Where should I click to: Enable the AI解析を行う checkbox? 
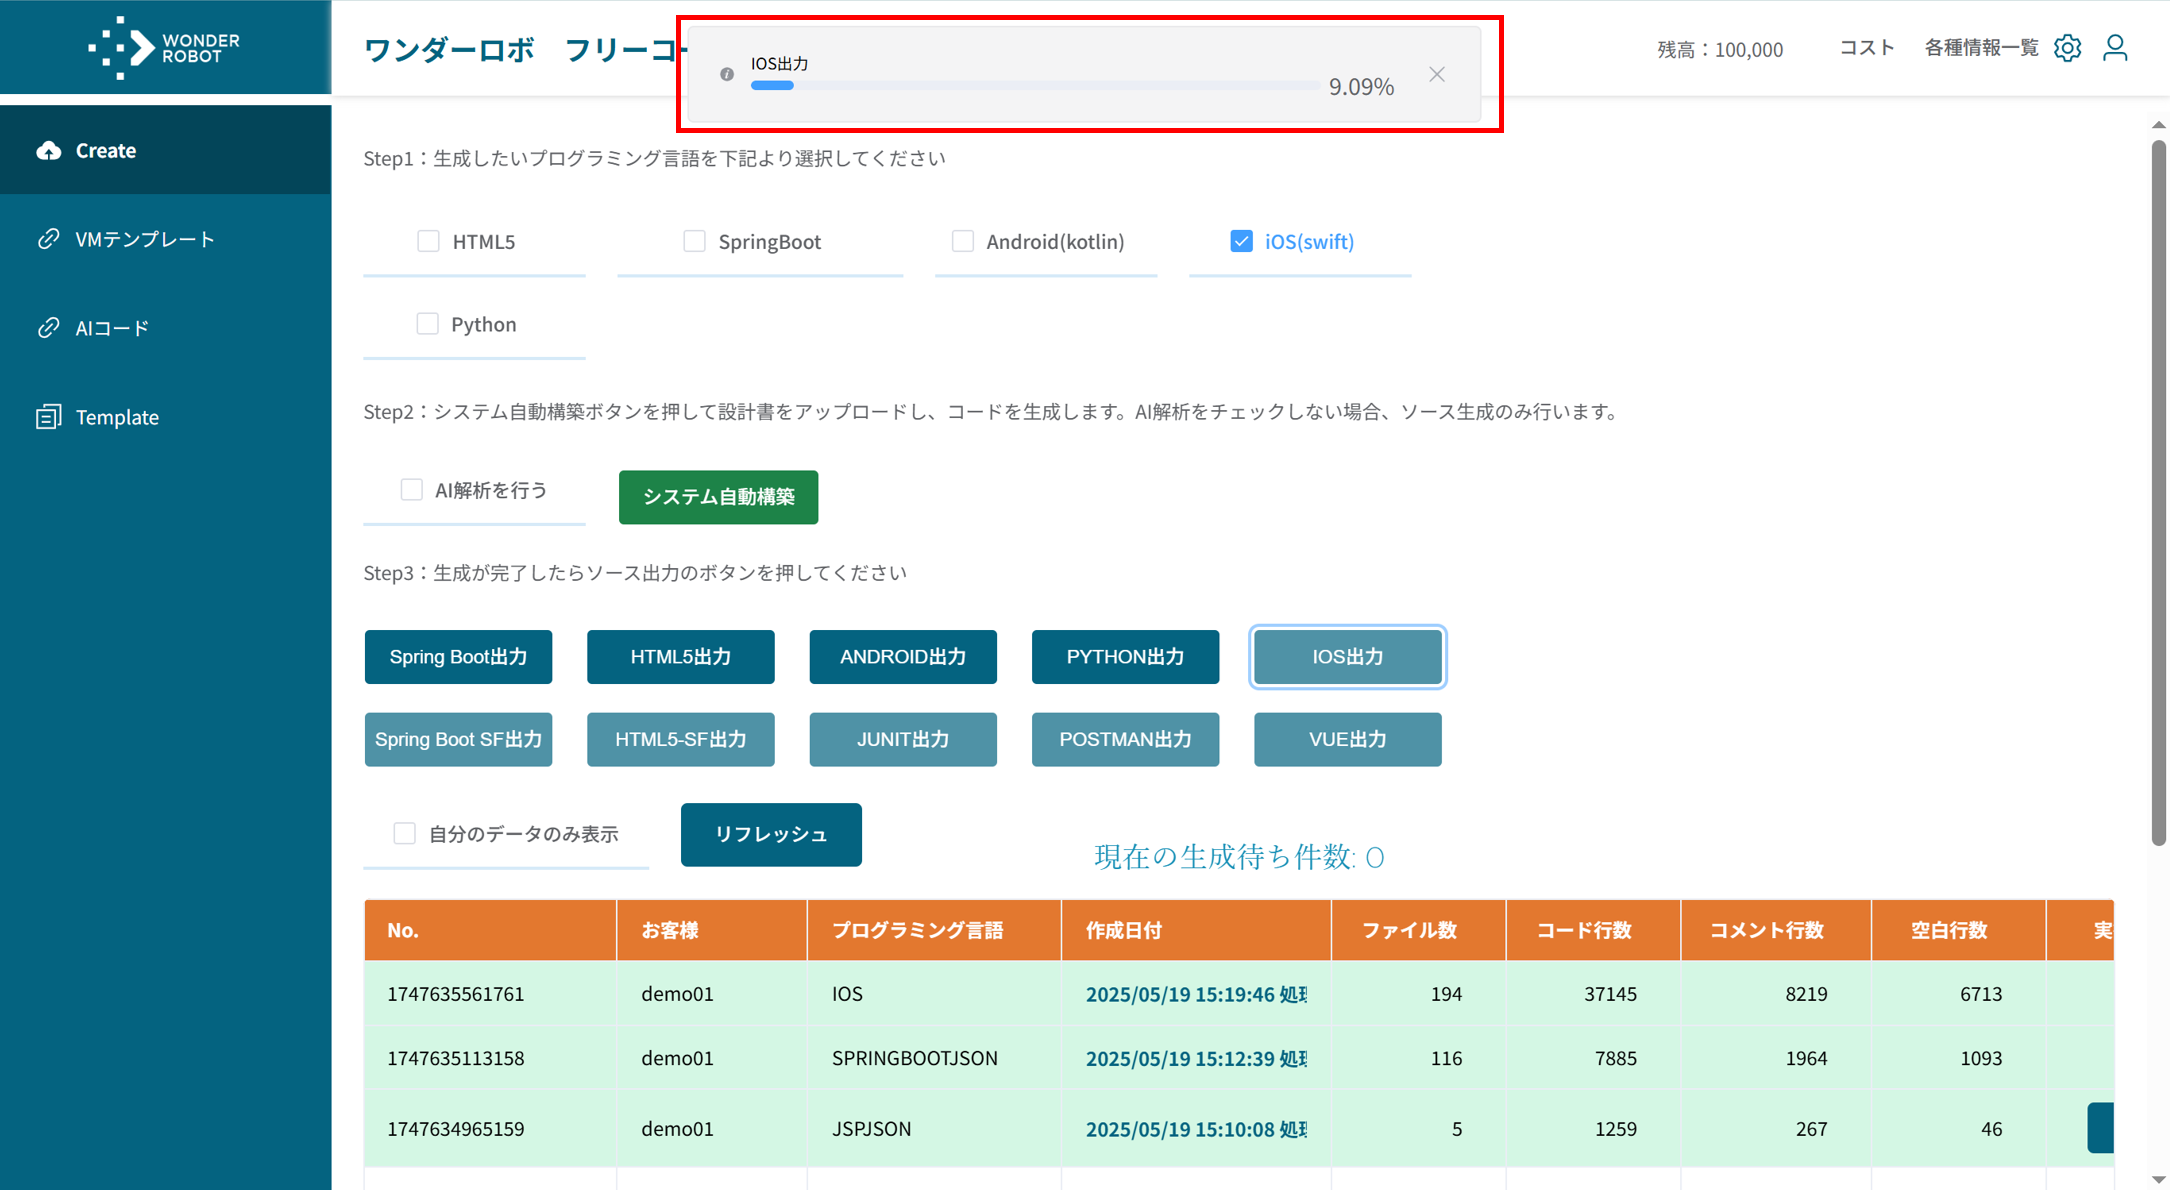click(411, 489)
